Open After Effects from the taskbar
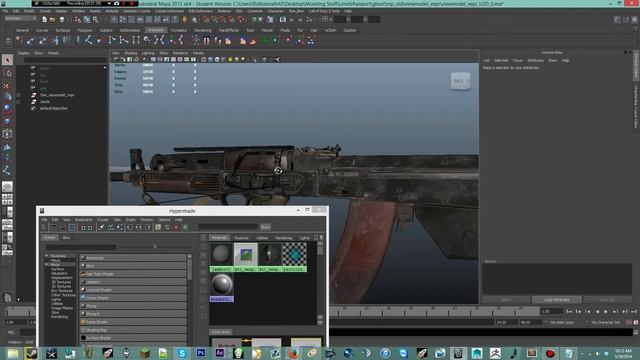 [x=220, y=353]
